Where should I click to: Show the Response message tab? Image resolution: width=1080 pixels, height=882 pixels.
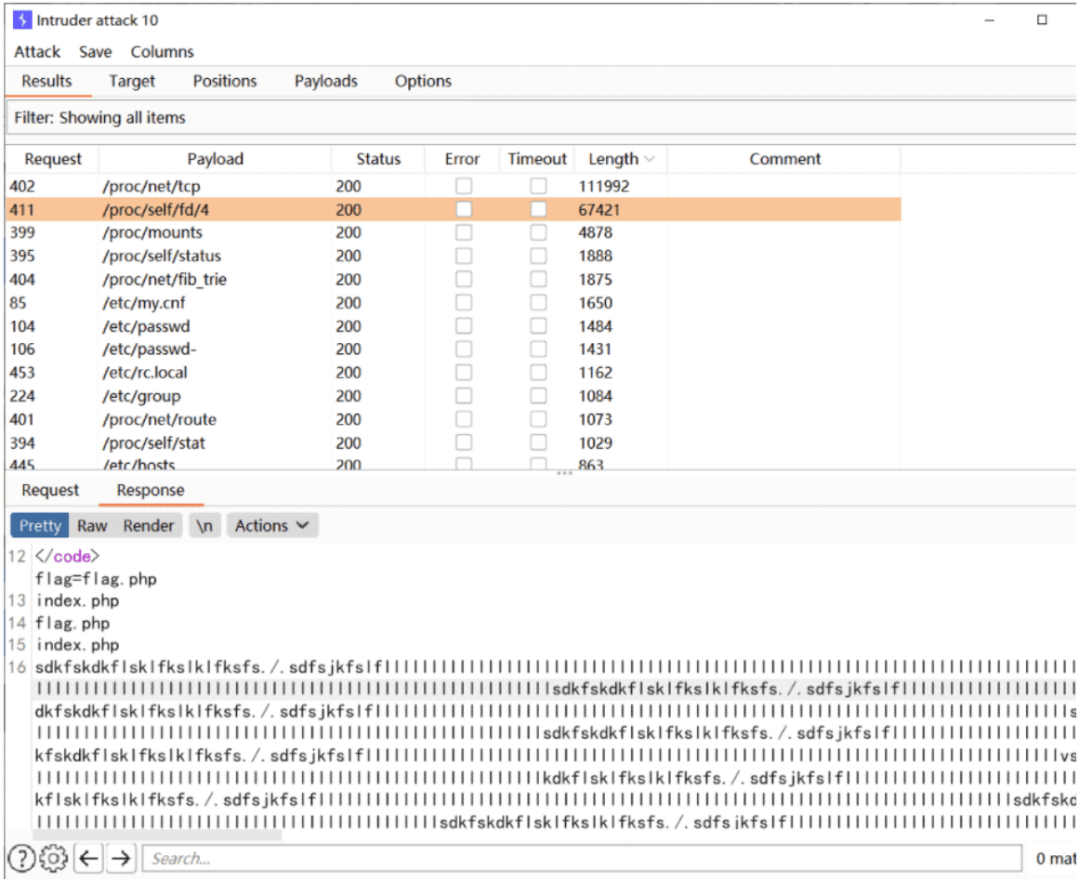(x=150, y=490)
